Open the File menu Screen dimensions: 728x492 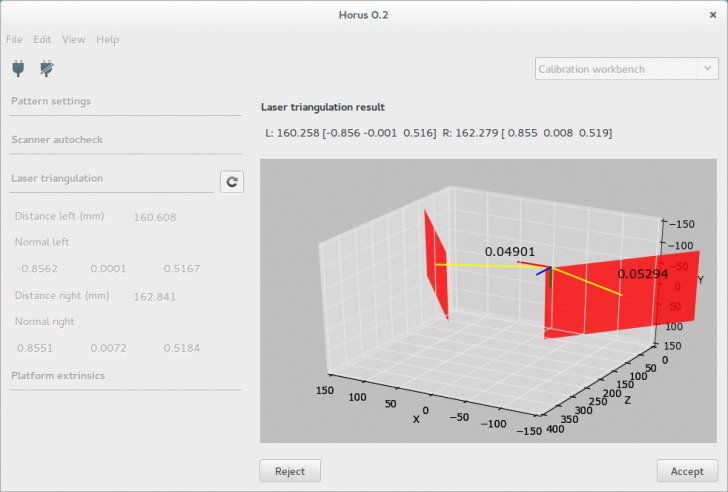coord(14,39)
